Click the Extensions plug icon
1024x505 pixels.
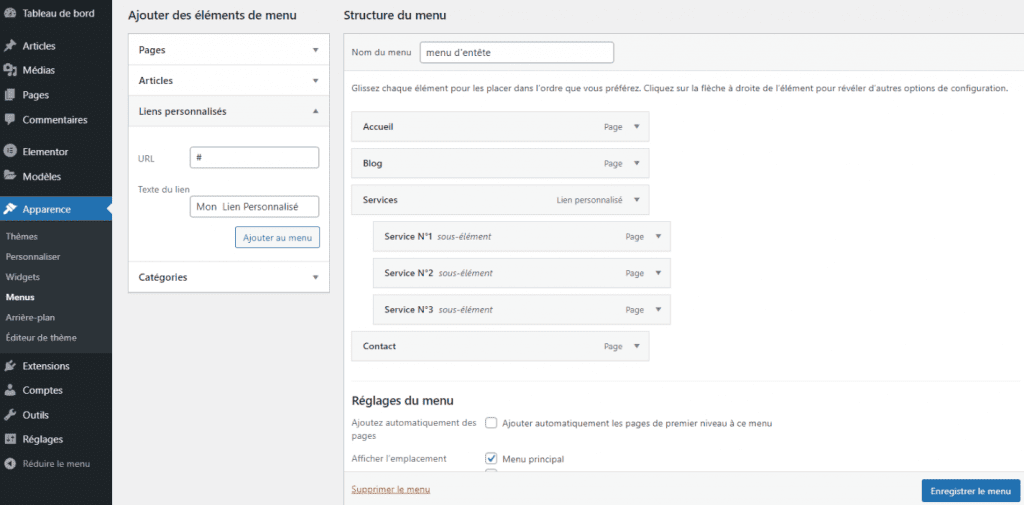(x=10, y=366)
